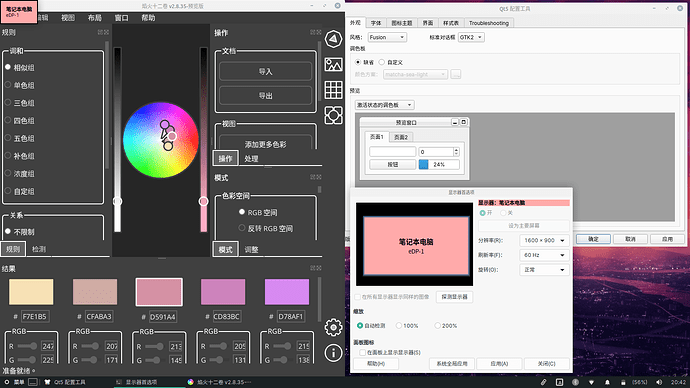
Task: Open the 布局 menu
Action: 95,18
